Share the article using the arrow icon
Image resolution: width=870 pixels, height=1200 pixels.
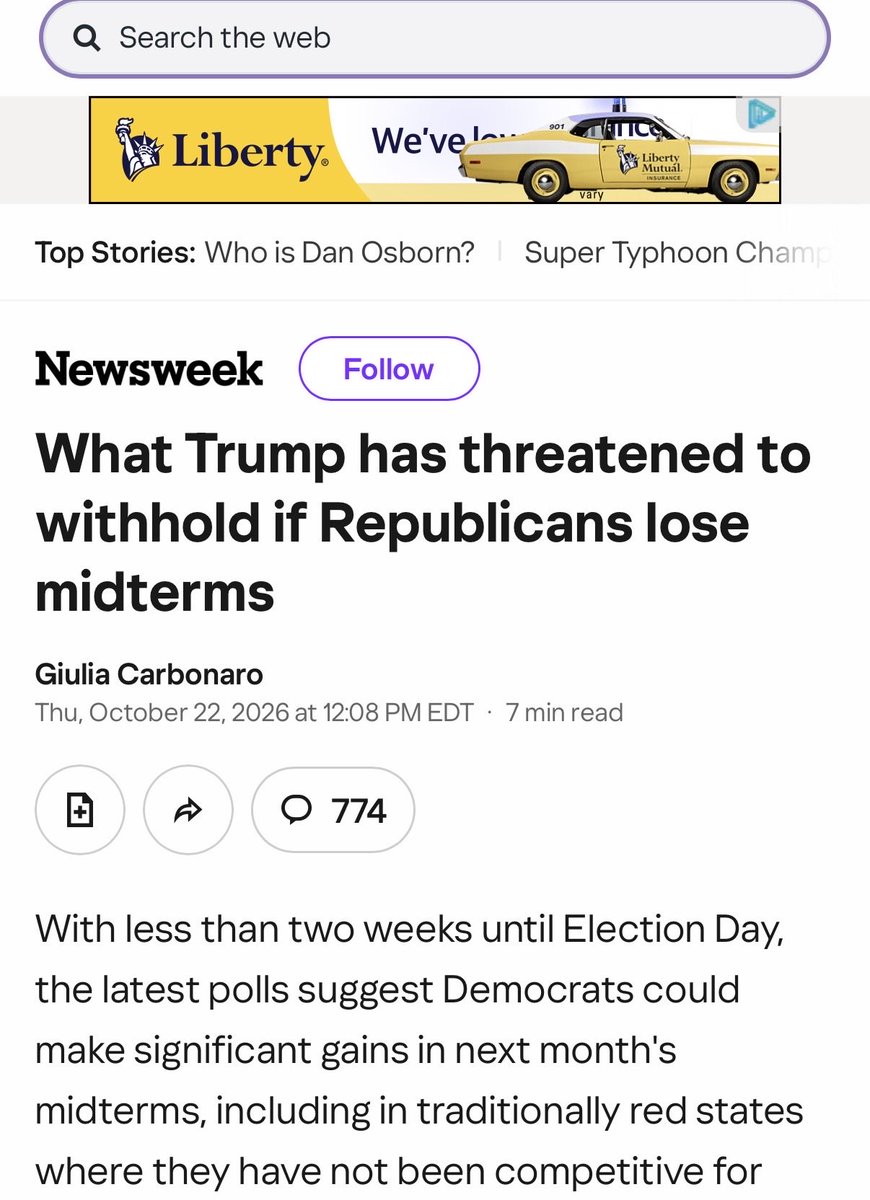coord(188,811)
